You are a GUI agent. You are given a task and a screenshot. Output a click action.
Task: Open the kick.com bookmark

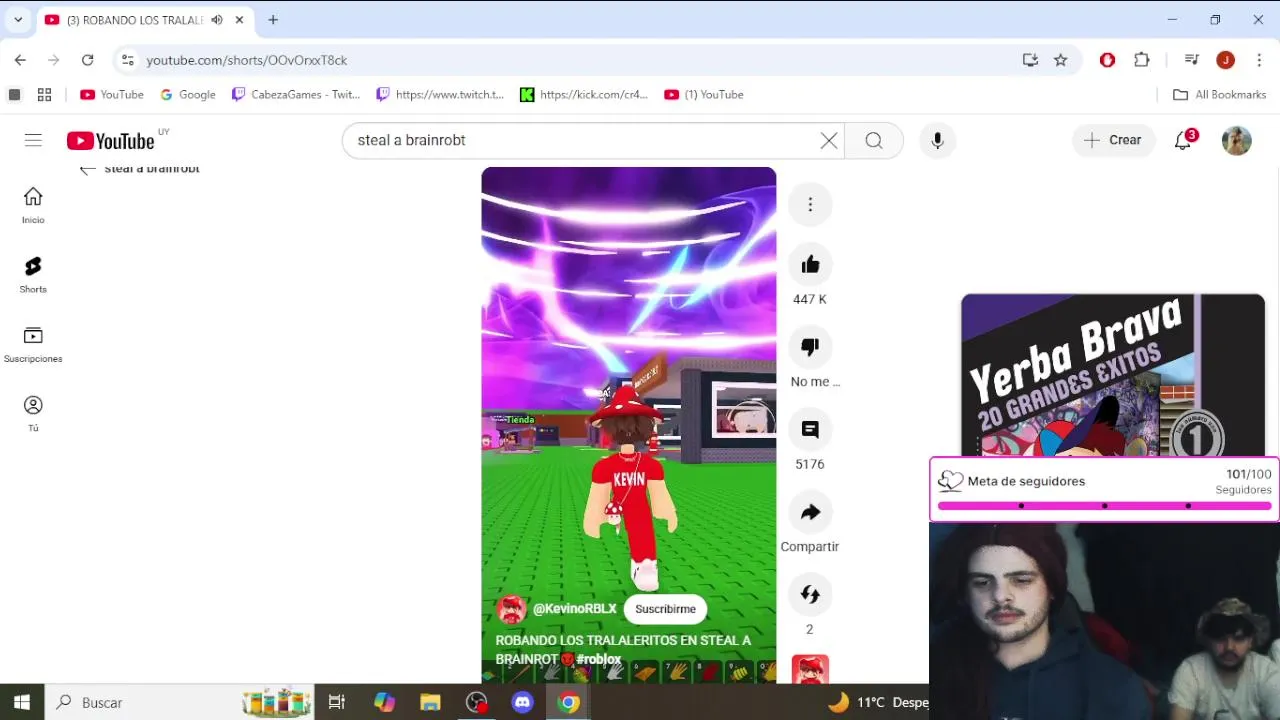584,95
